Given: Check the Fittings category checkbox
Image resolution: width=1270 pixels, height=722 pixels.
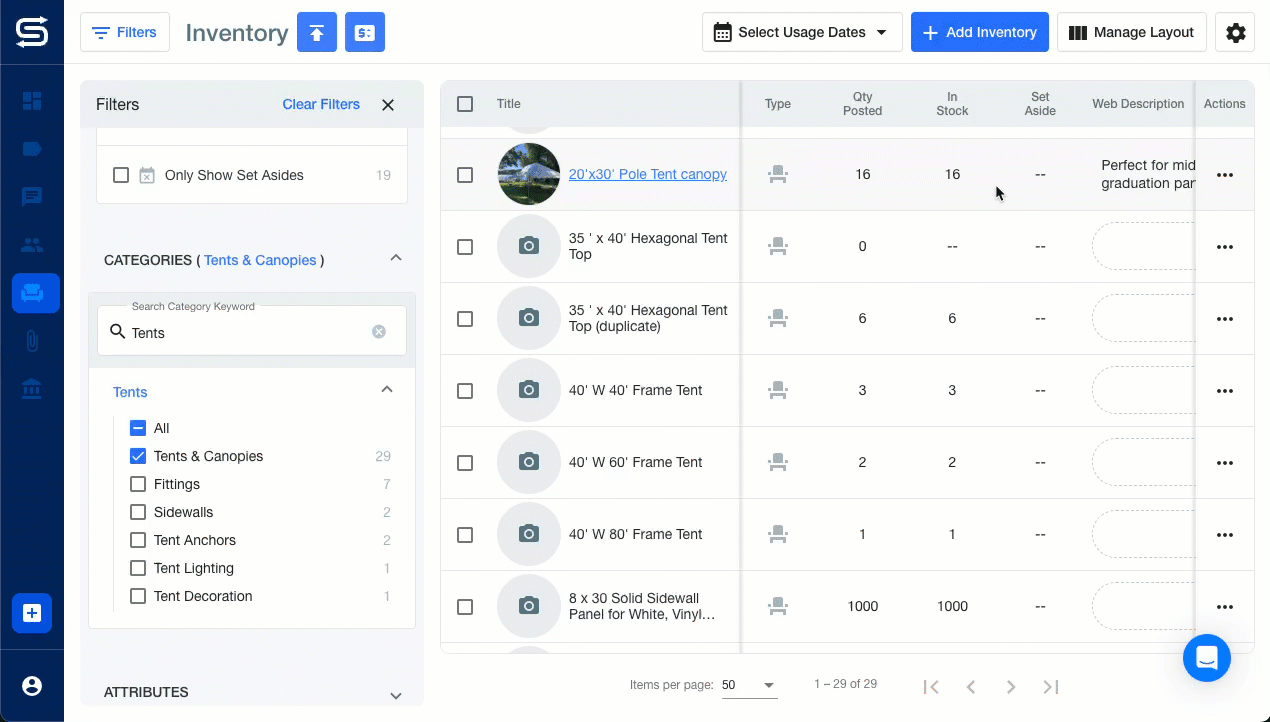Looking at the screenshot, I should tap(138, 484).
